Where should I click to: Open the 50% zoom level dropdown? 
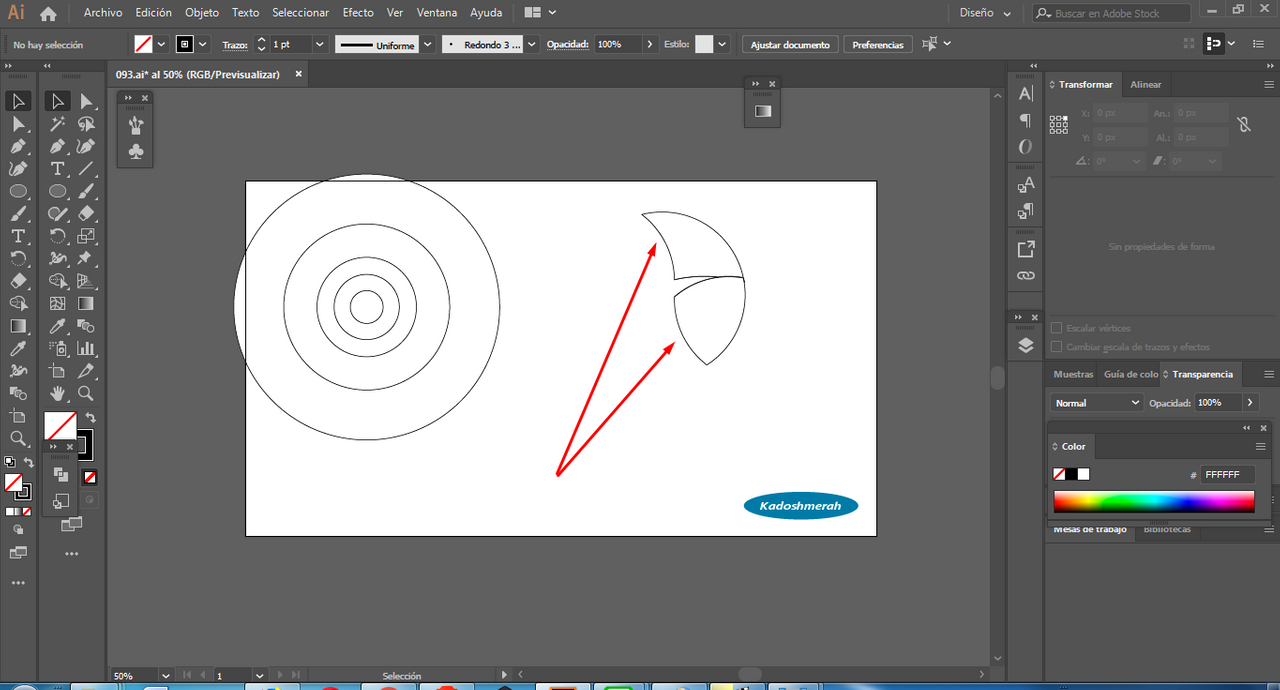pos(164,676)
